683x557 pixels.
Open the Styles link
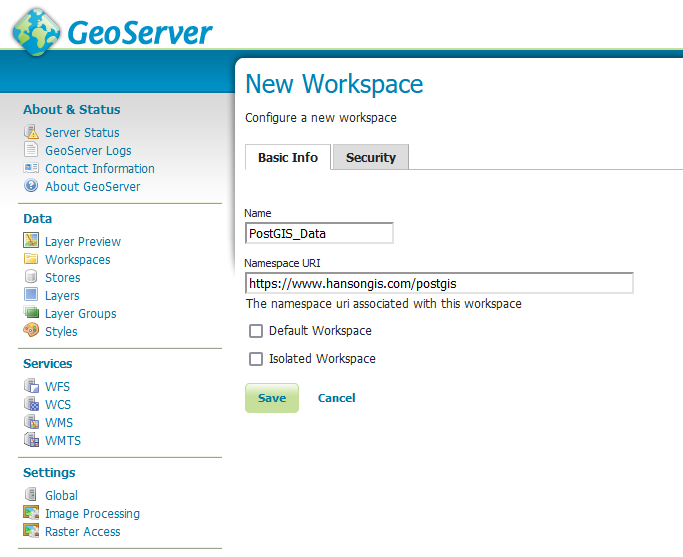coord(61,331)
